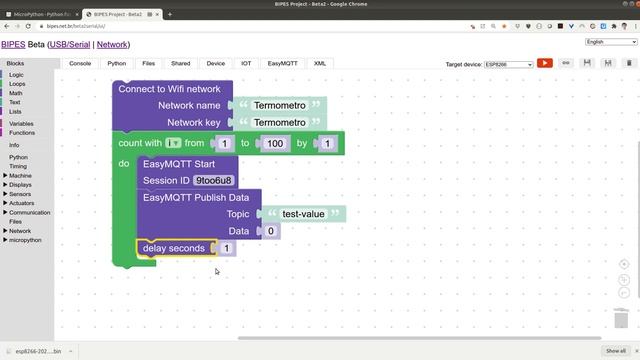Viewport: 640px width, 360px height.
Task: Open a new browser tab
Action: [x=170, y=14]
